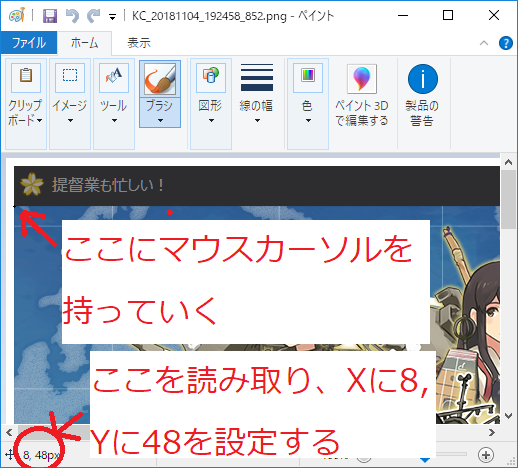
Task: Expand the イメージ group dropdown arrow
Action: [70, 120]
